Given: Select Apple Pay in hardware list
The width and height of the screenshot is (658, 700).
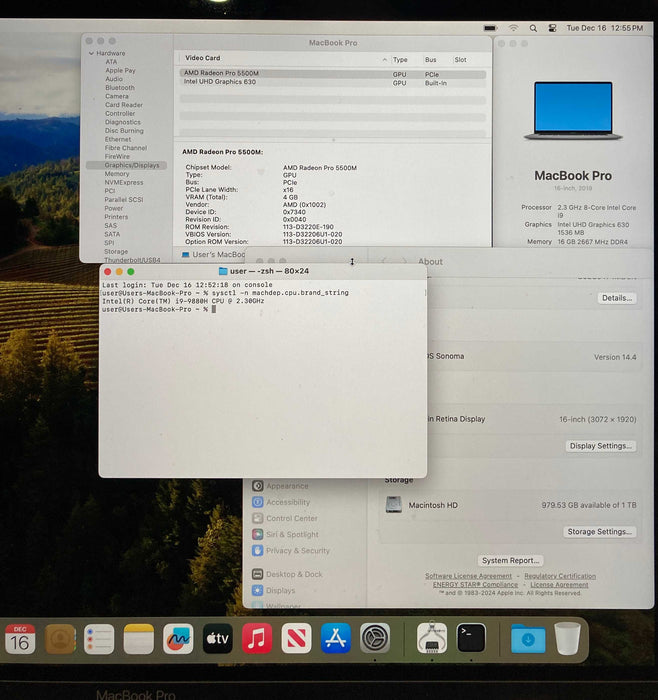Looking at the screenshot, I should pos(120,70).
